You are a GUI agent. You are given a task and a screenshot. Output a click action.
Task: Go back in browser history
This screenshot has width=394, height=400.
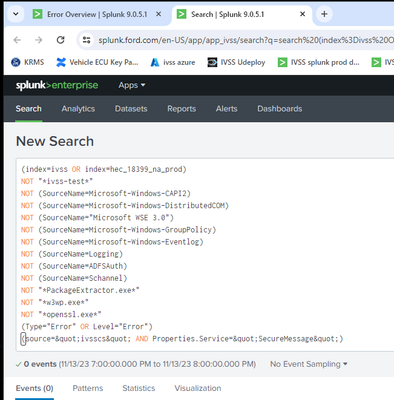17,40
